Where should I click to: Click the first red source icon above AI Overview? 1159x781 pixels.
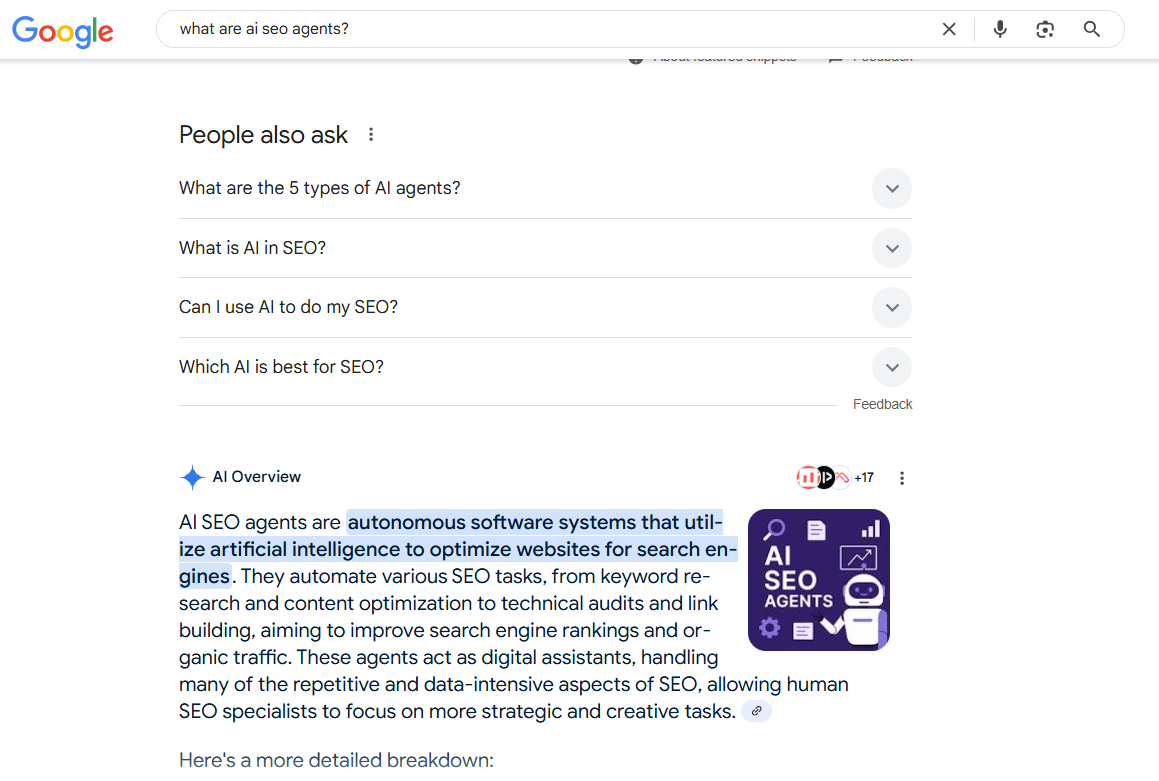pyautogui.click(x=808, y=478)
